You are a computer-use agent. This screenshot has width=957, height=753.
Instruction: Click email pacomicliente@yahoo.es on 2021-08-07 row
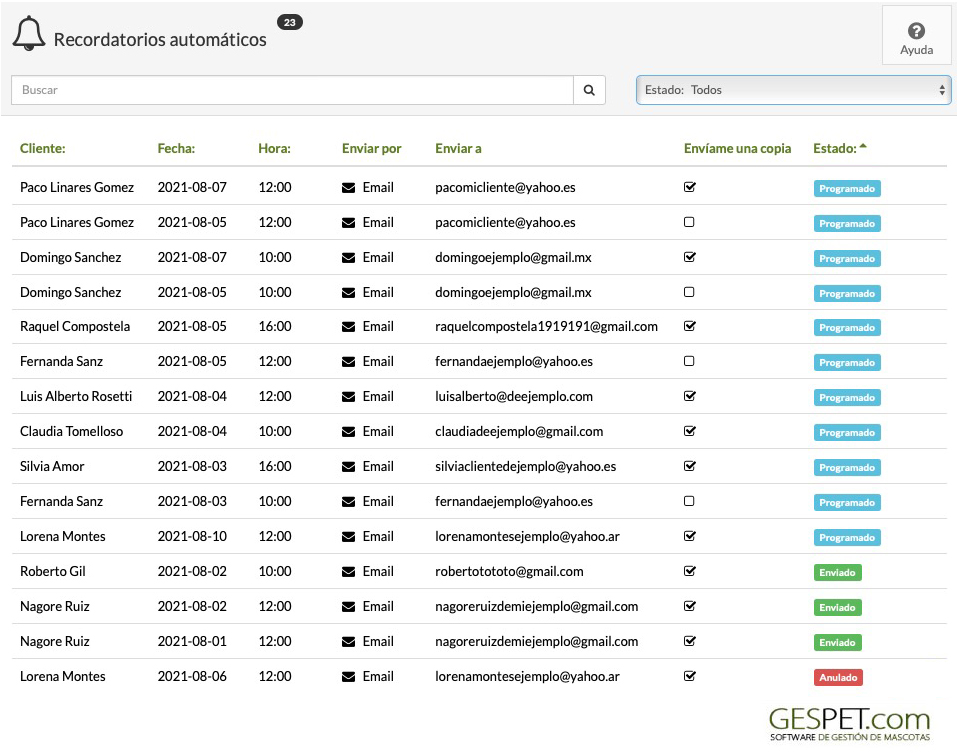[x=505, y=187]
